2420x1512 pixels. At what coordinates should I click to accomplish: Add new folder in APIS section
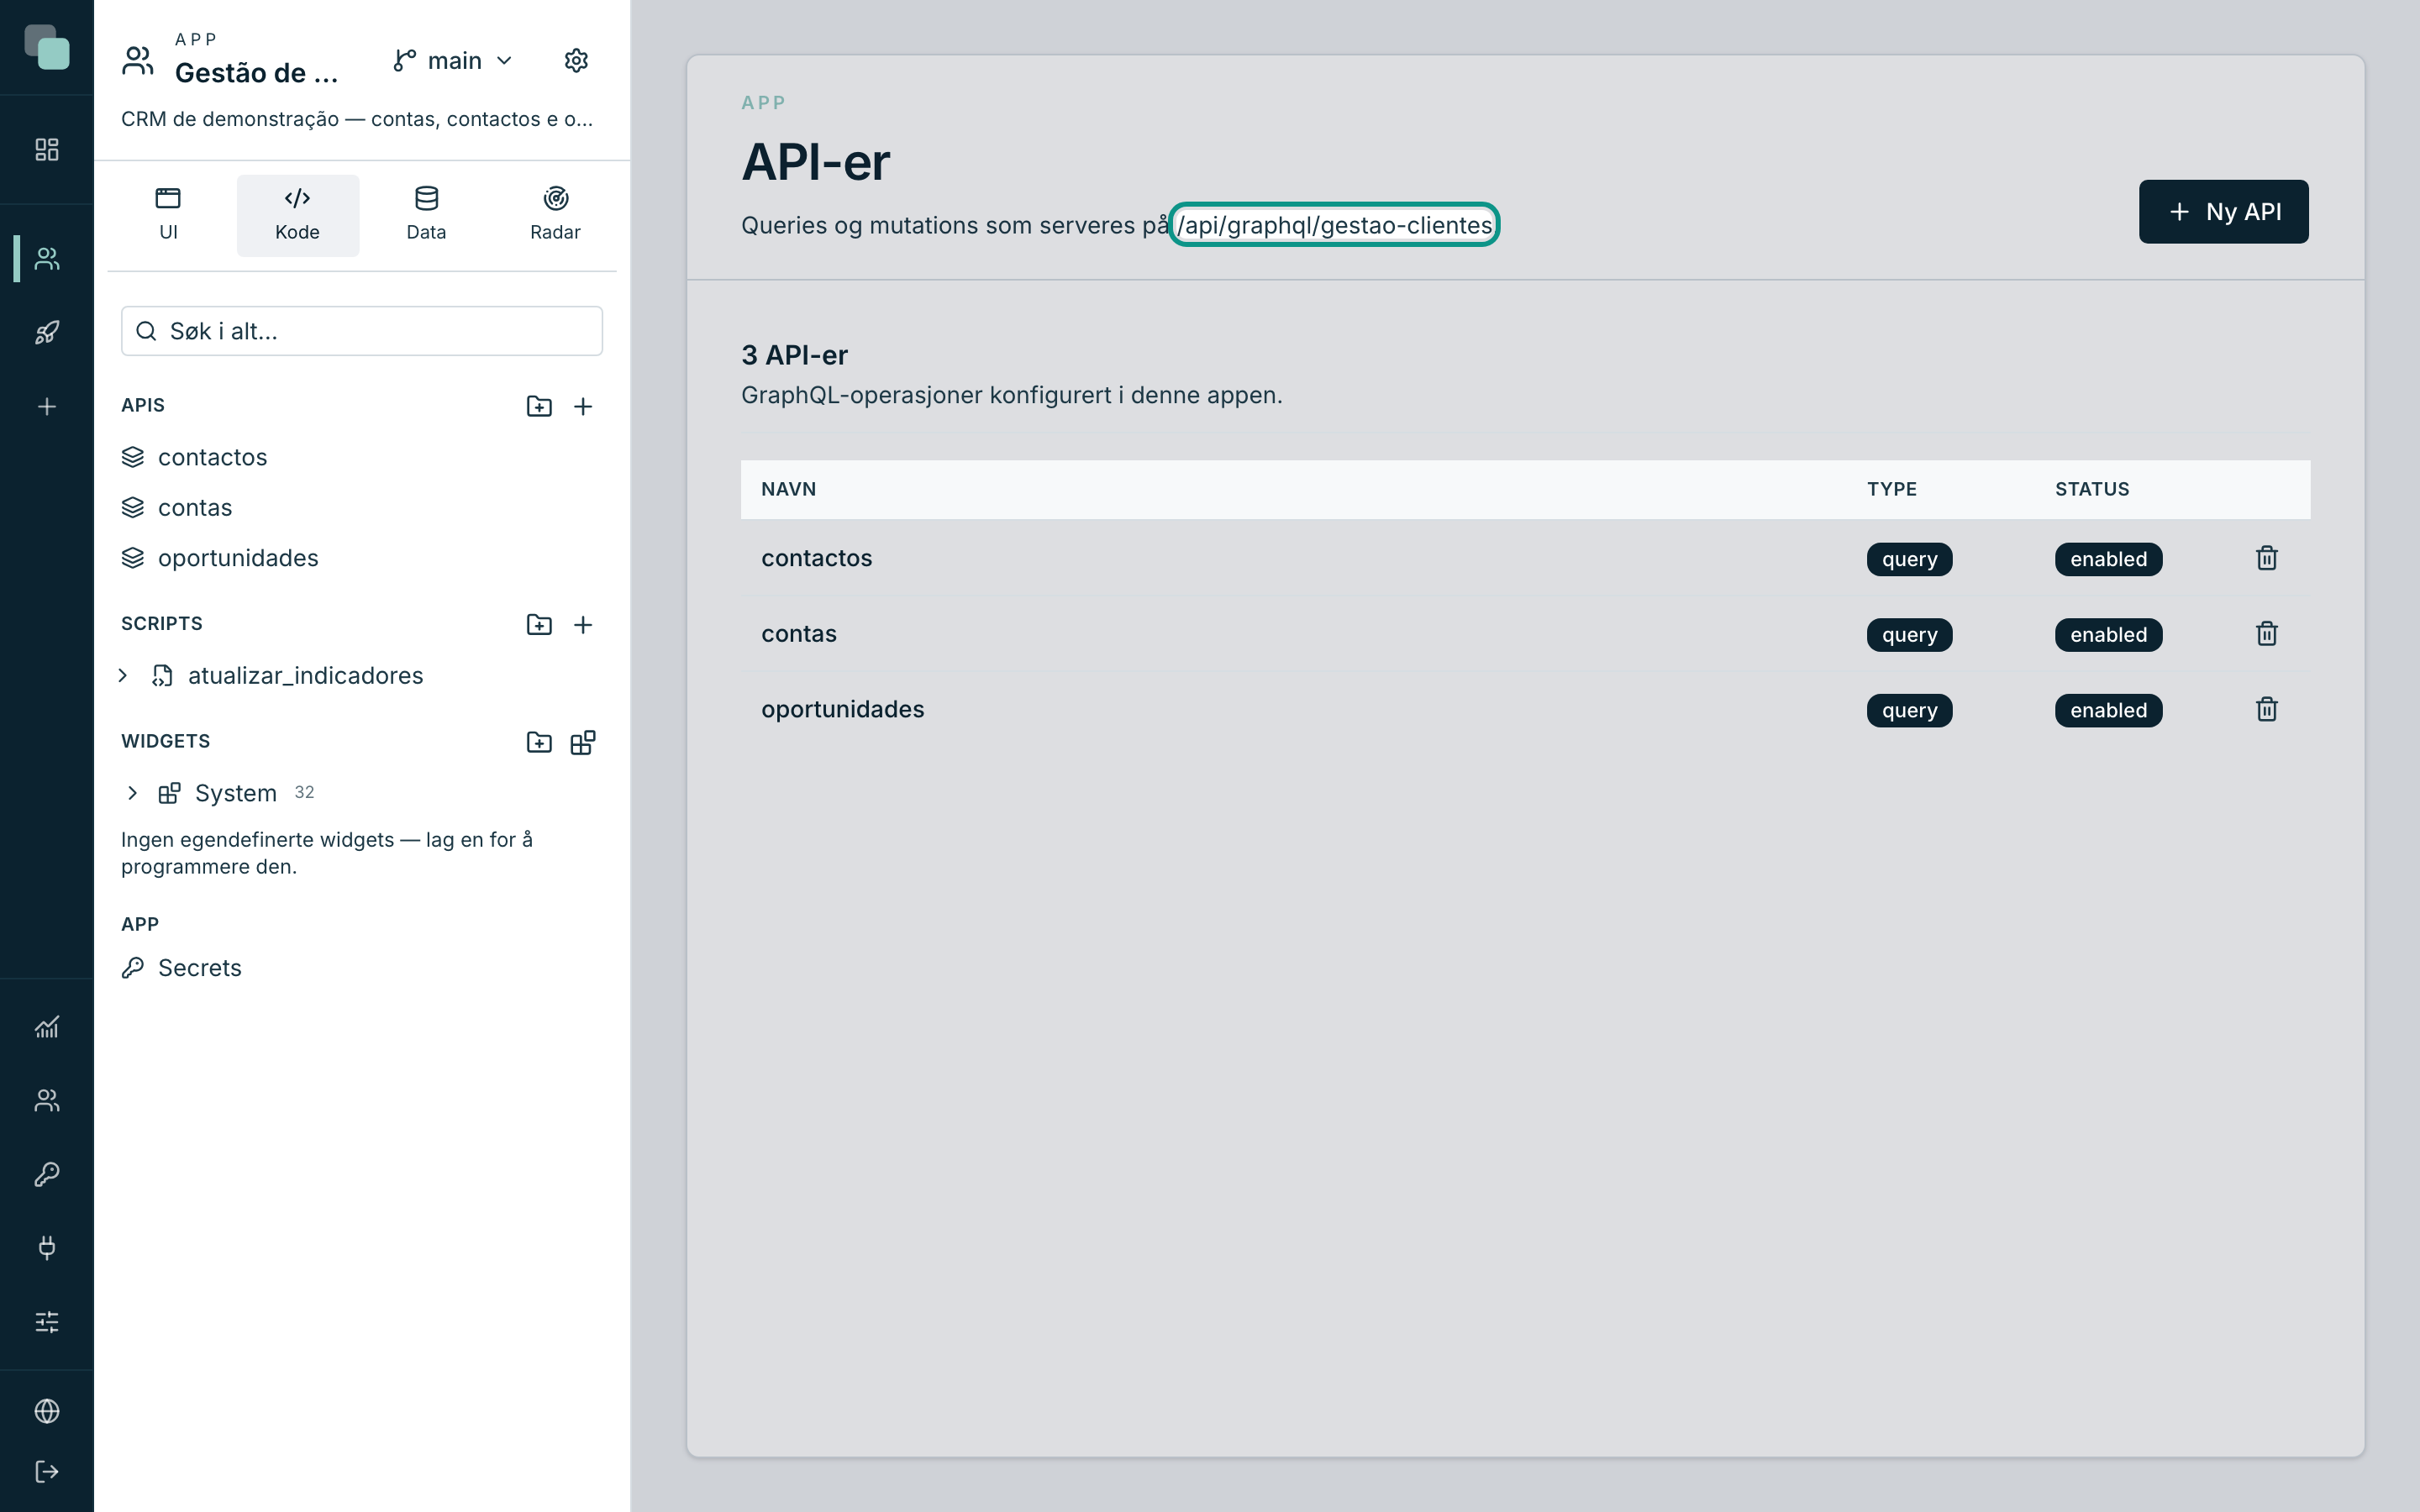pos(539,406)
